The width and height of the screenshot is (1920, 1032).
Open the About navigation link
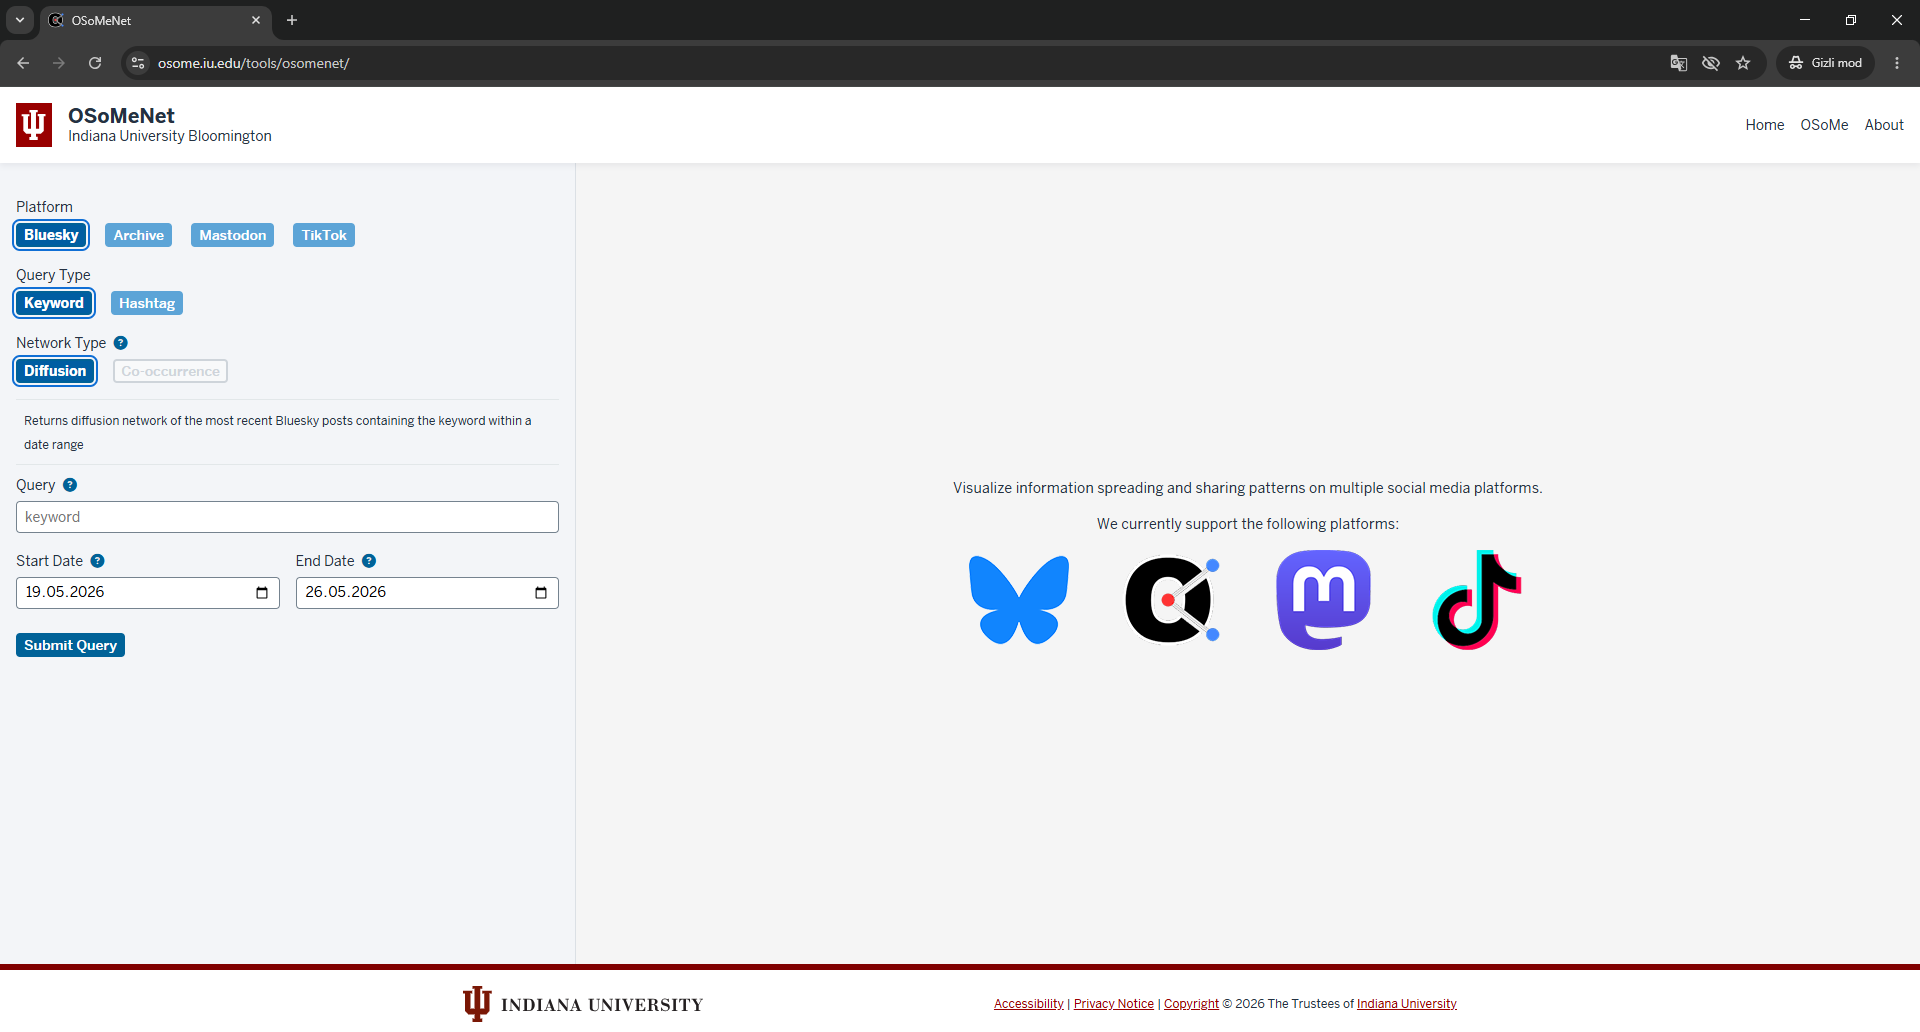pyautogui.click(x=1884, y=125)
